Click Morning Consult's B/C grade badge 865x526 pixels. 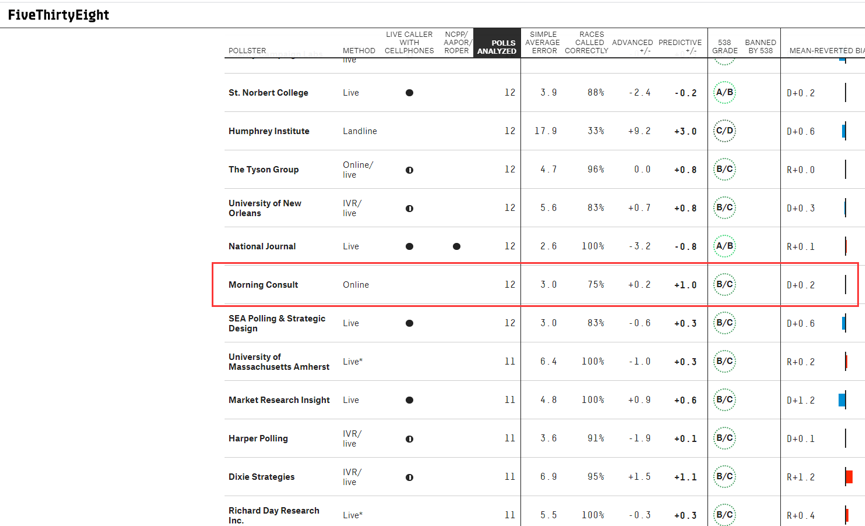724,285
